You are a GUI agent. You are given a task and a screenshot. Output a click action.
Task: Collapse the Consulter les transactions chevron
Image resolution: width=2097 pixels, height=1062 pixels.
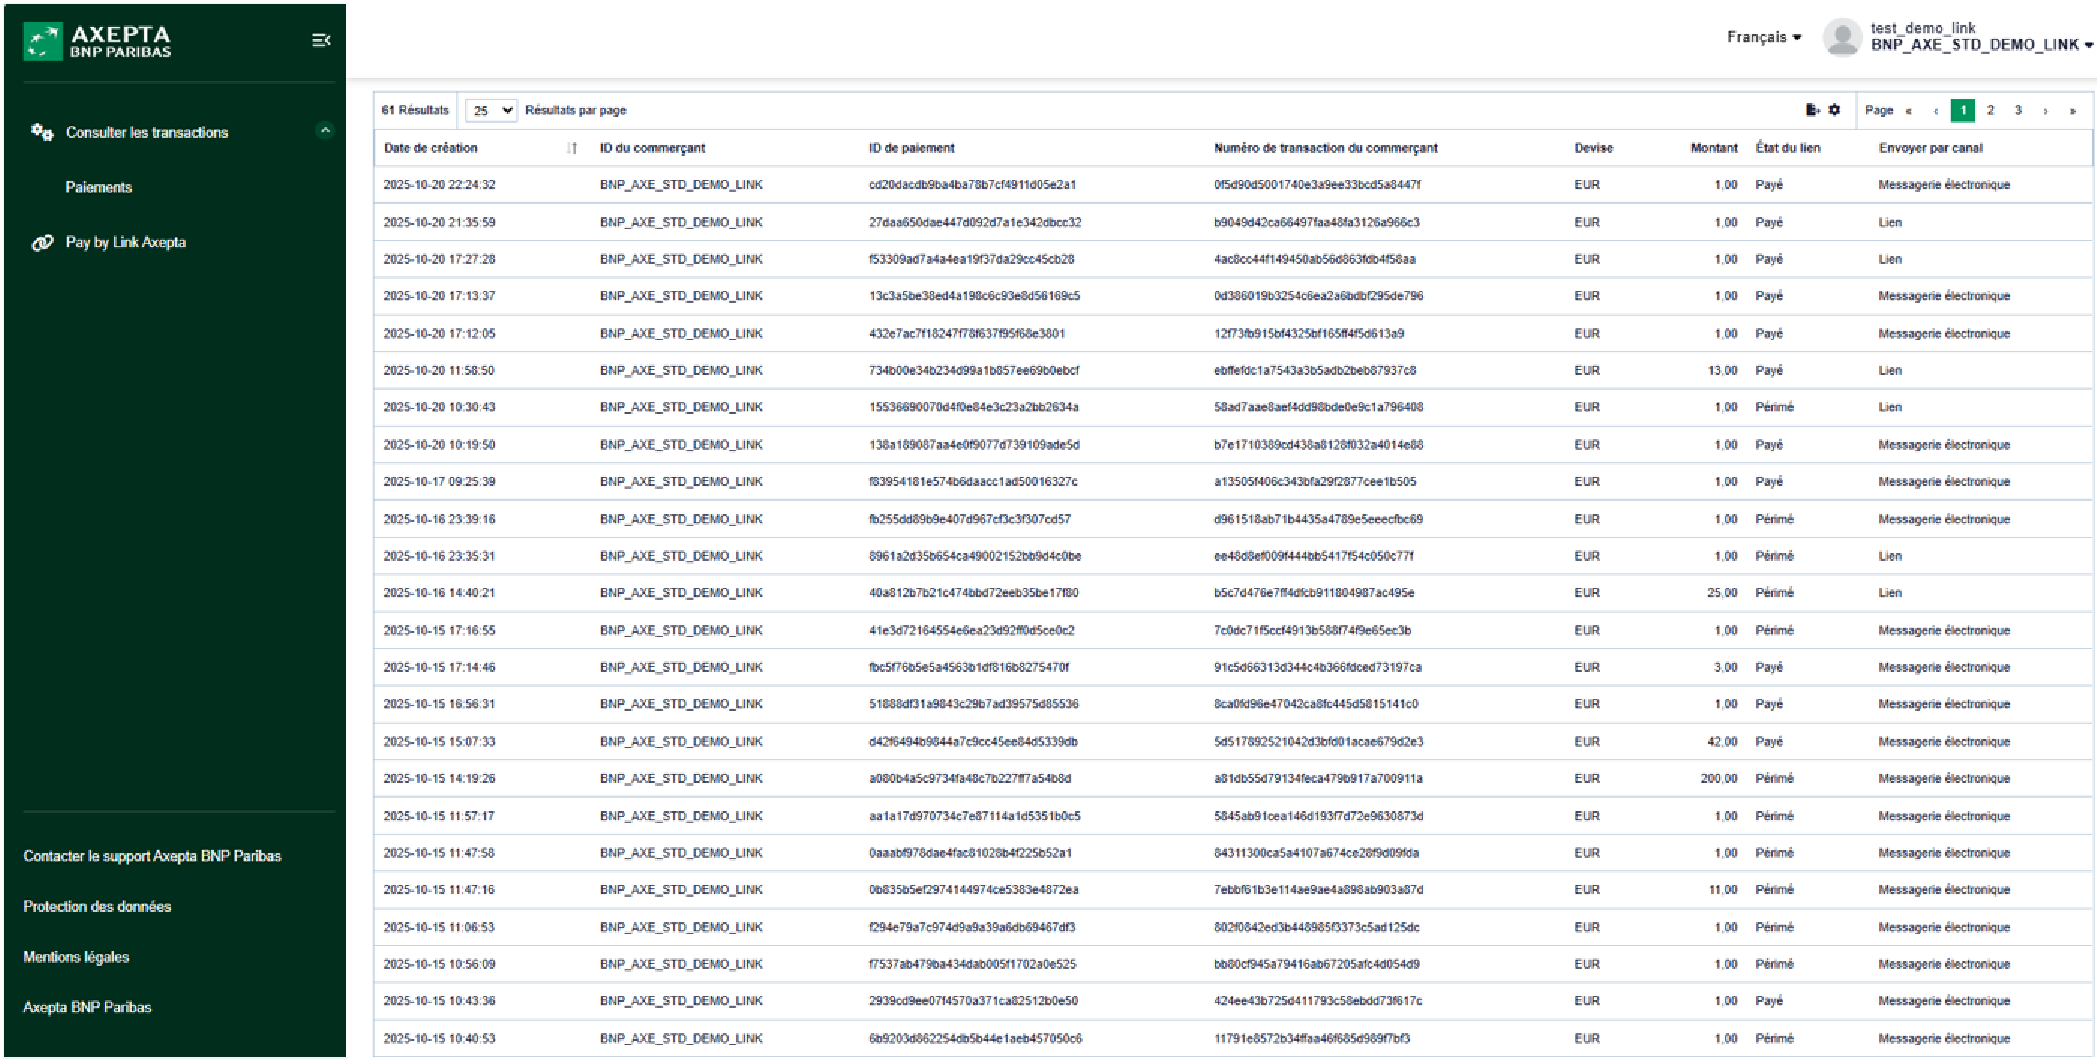324,131
